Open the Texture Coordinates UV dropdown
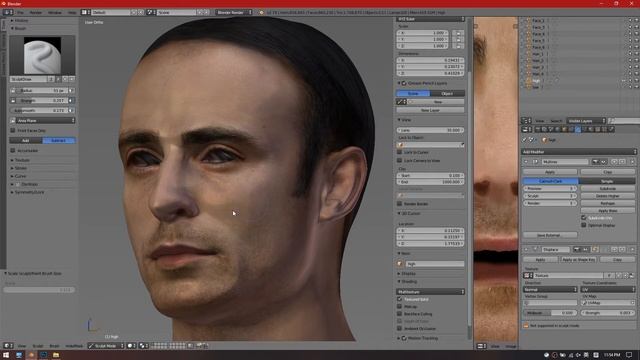Screen dimensions: 640x360 tap(608, 289)
